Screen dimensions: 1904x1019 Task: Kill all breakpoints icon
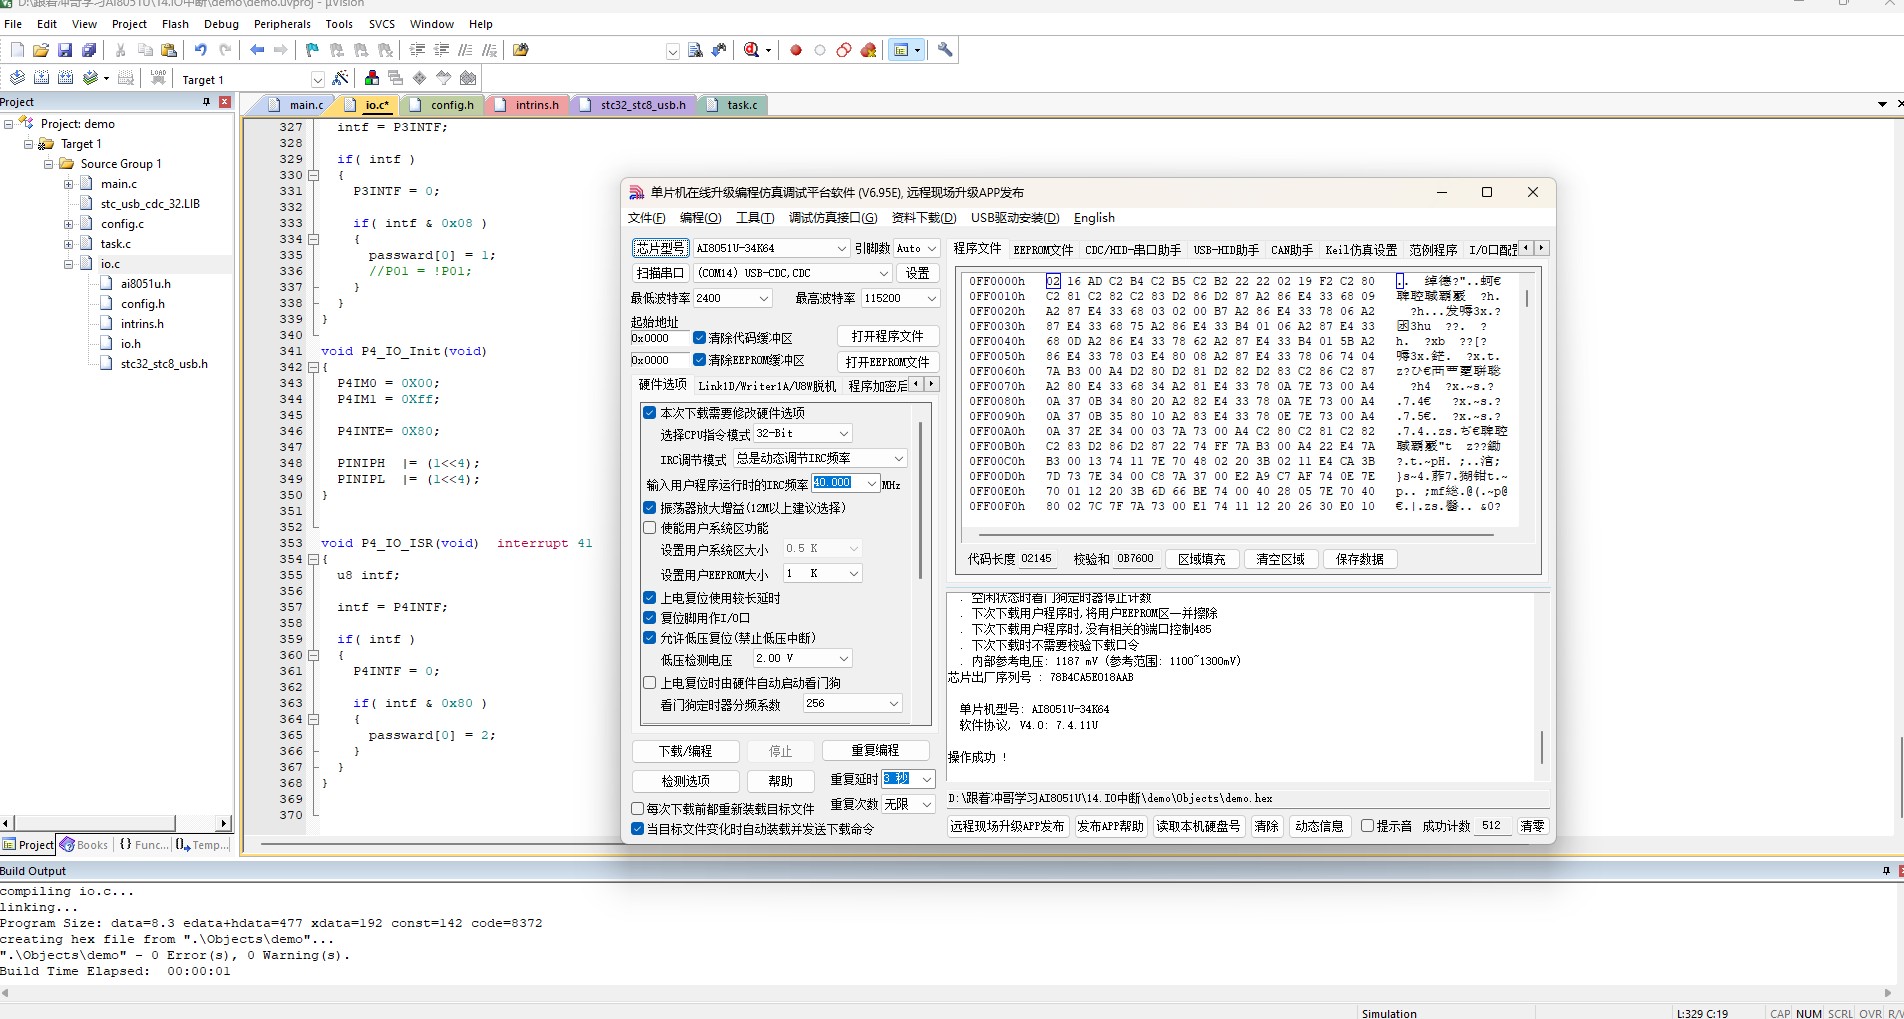click(868, 50)
